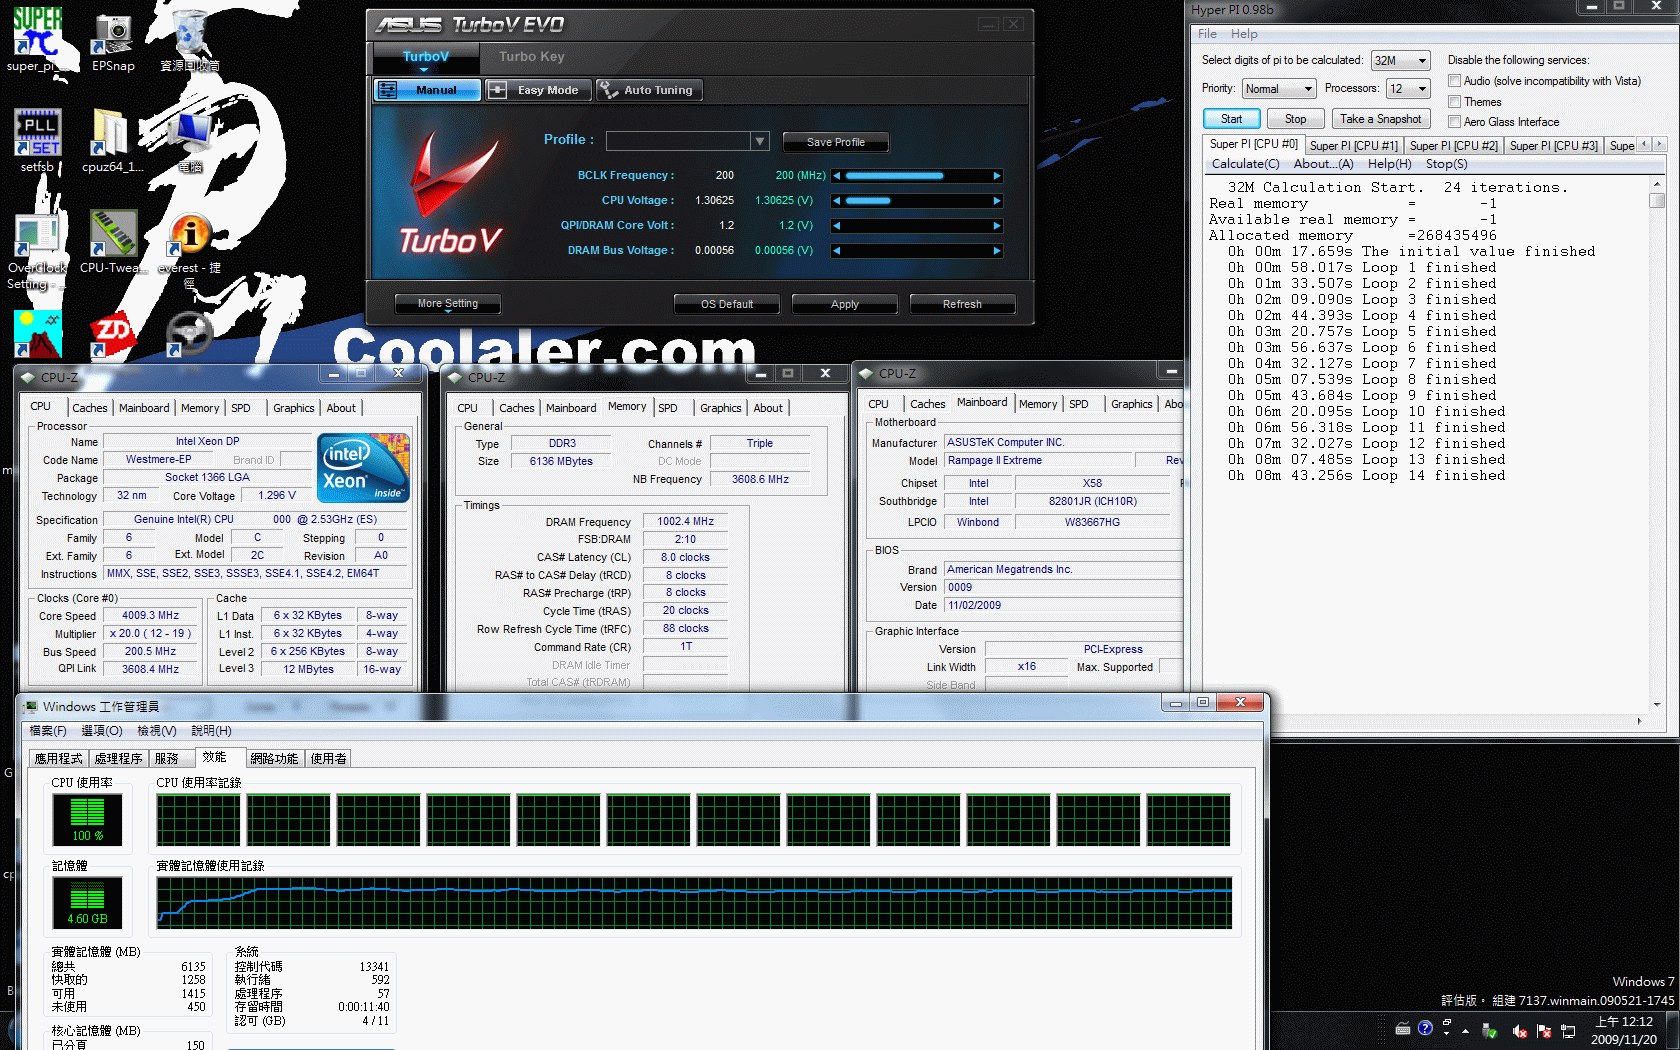The image size is (1680, 1050).
Task: Open the Task Manager Options menu
Action: tap(101, 731)
